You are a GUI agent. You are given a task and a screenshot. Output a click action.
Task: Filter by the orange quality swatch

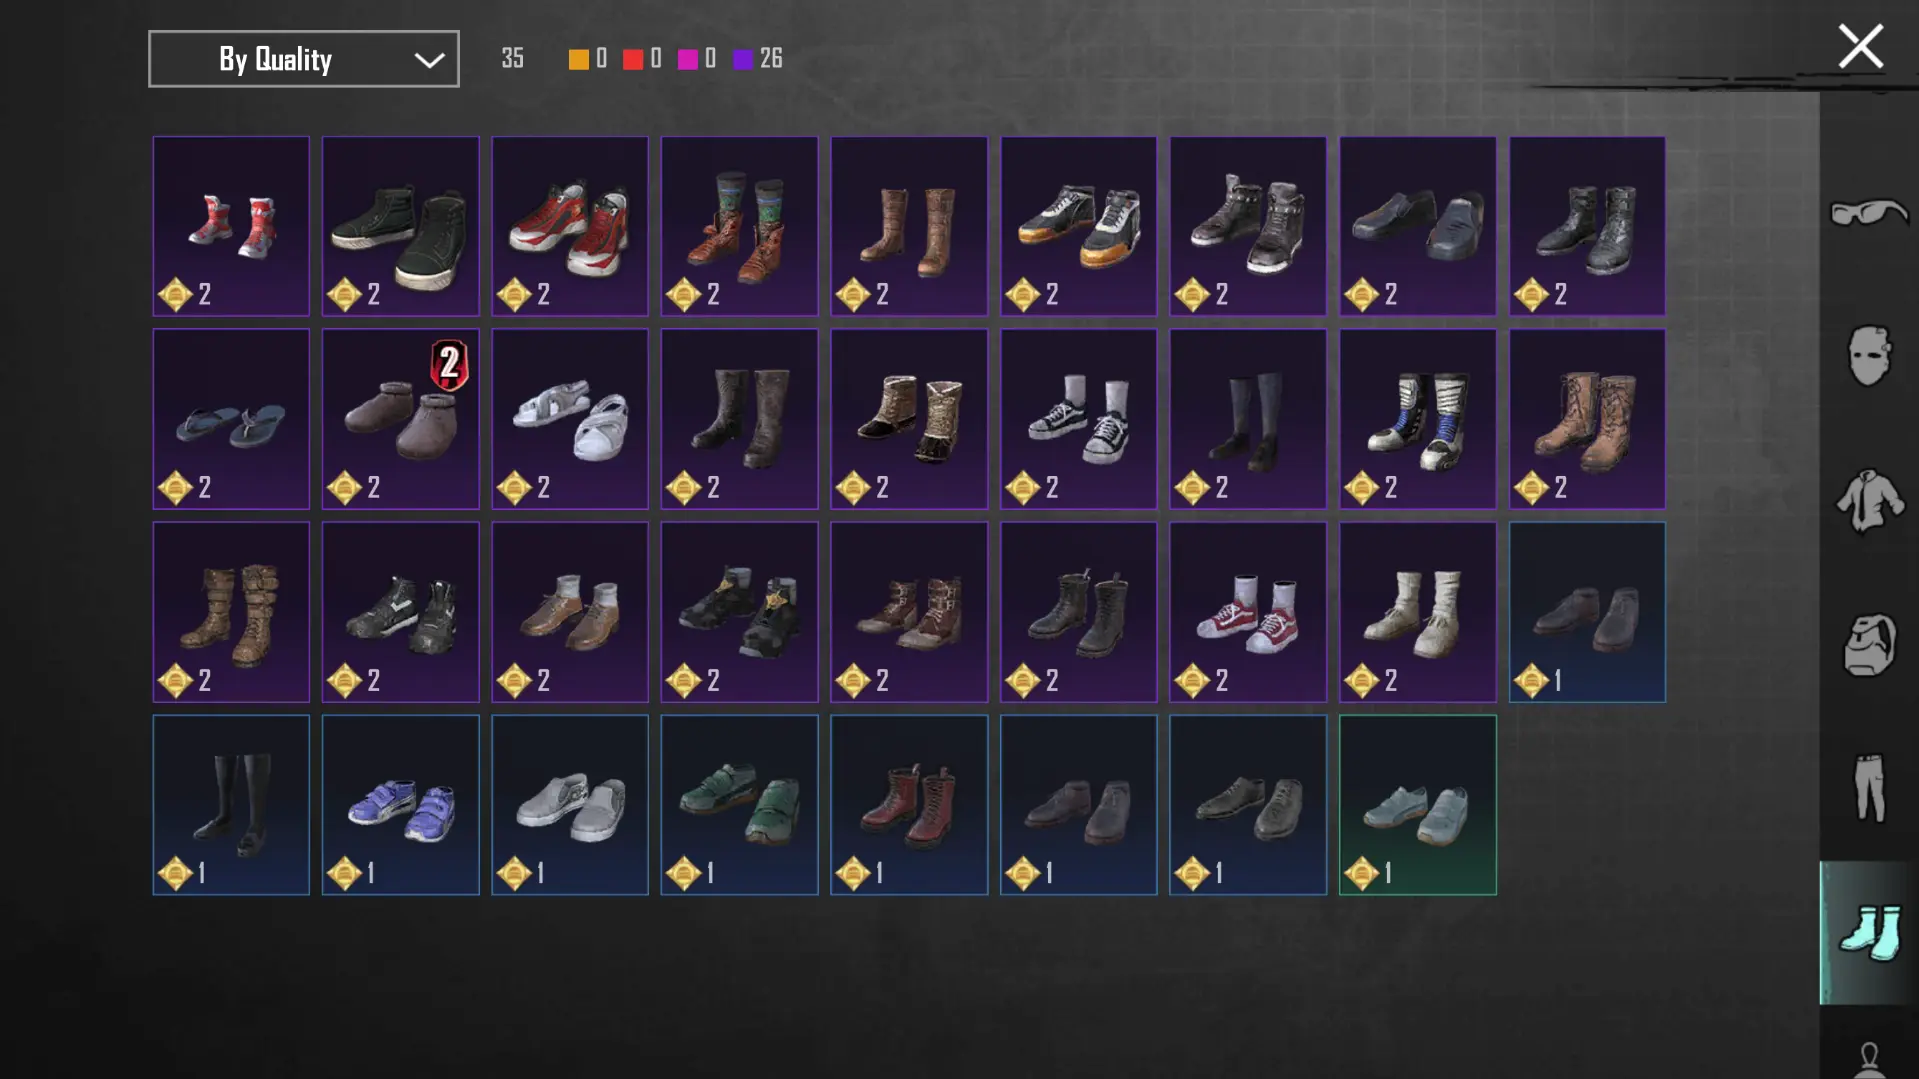[579, 59]
